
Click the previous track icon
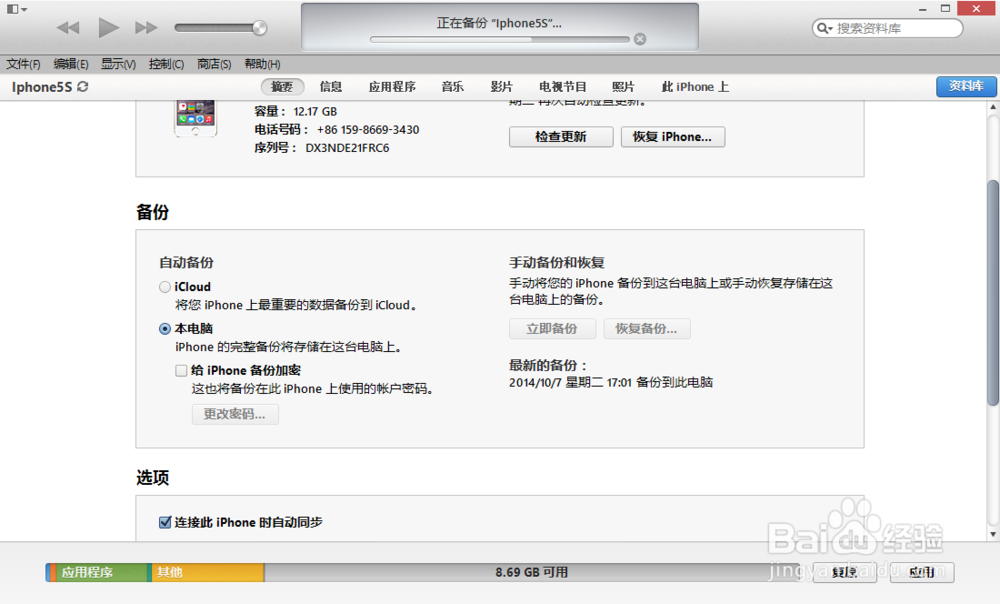[x=68, y=27]
